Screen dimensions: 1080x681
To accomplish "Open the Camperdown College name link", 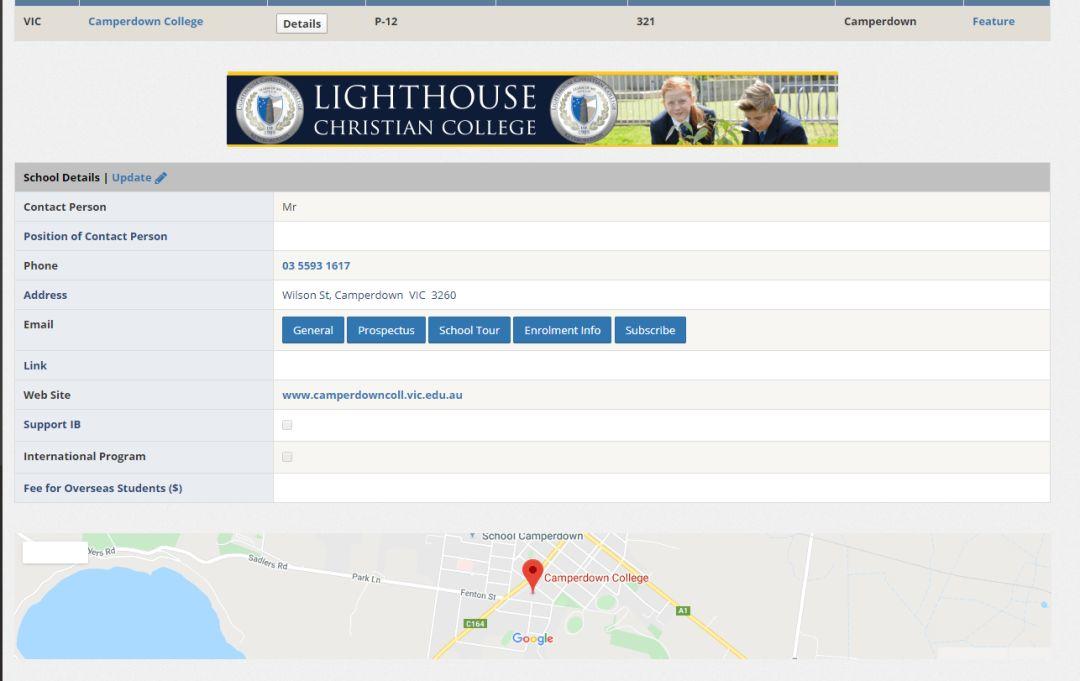I will 145,21.
